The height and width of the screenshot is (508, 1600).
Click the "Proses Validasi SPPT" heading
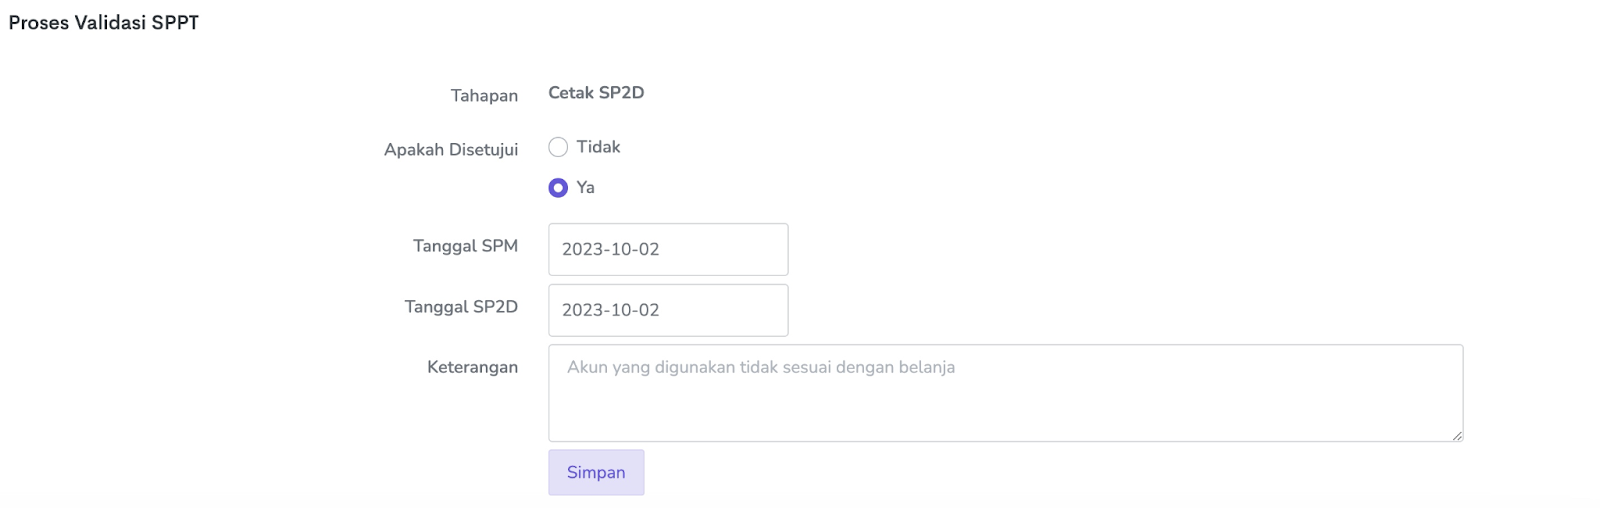coord(104,23)
